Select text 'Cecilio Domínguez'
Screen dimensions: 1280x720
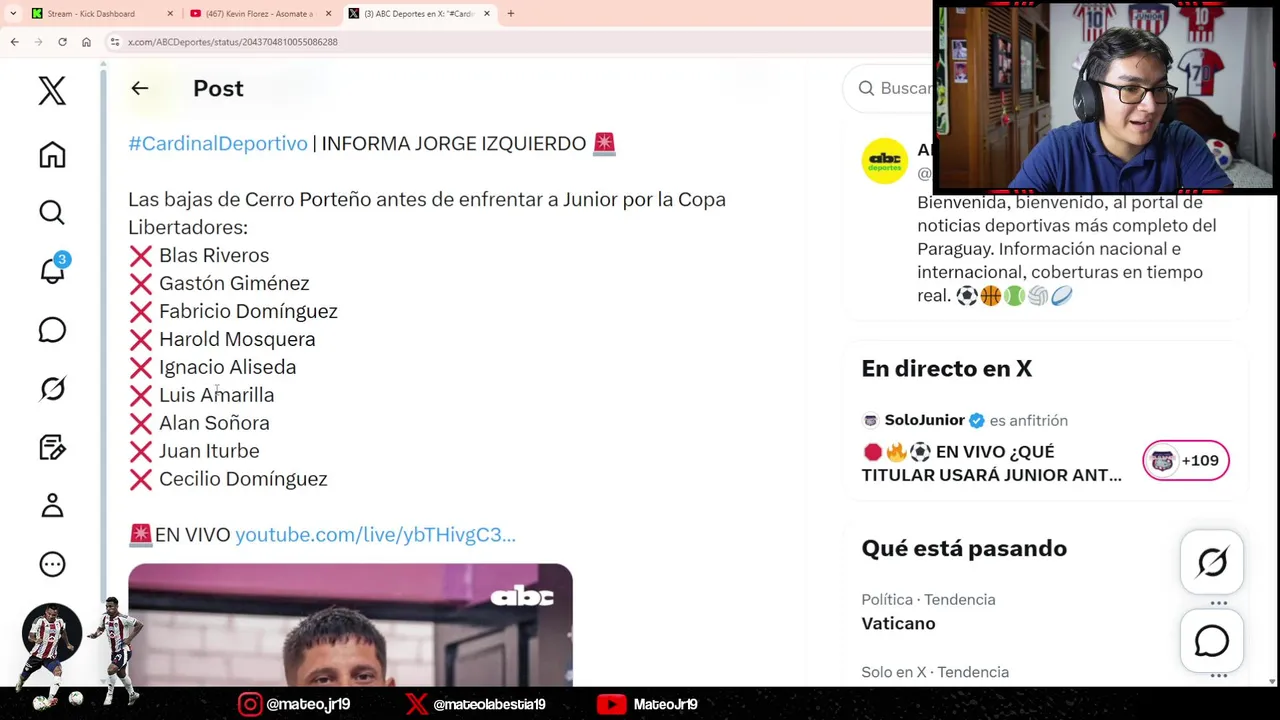[x=243, y=479]
